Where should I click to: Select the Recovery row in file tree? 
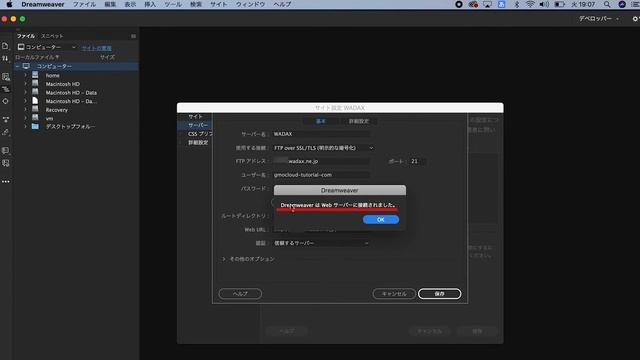click(x=77, y=110)
